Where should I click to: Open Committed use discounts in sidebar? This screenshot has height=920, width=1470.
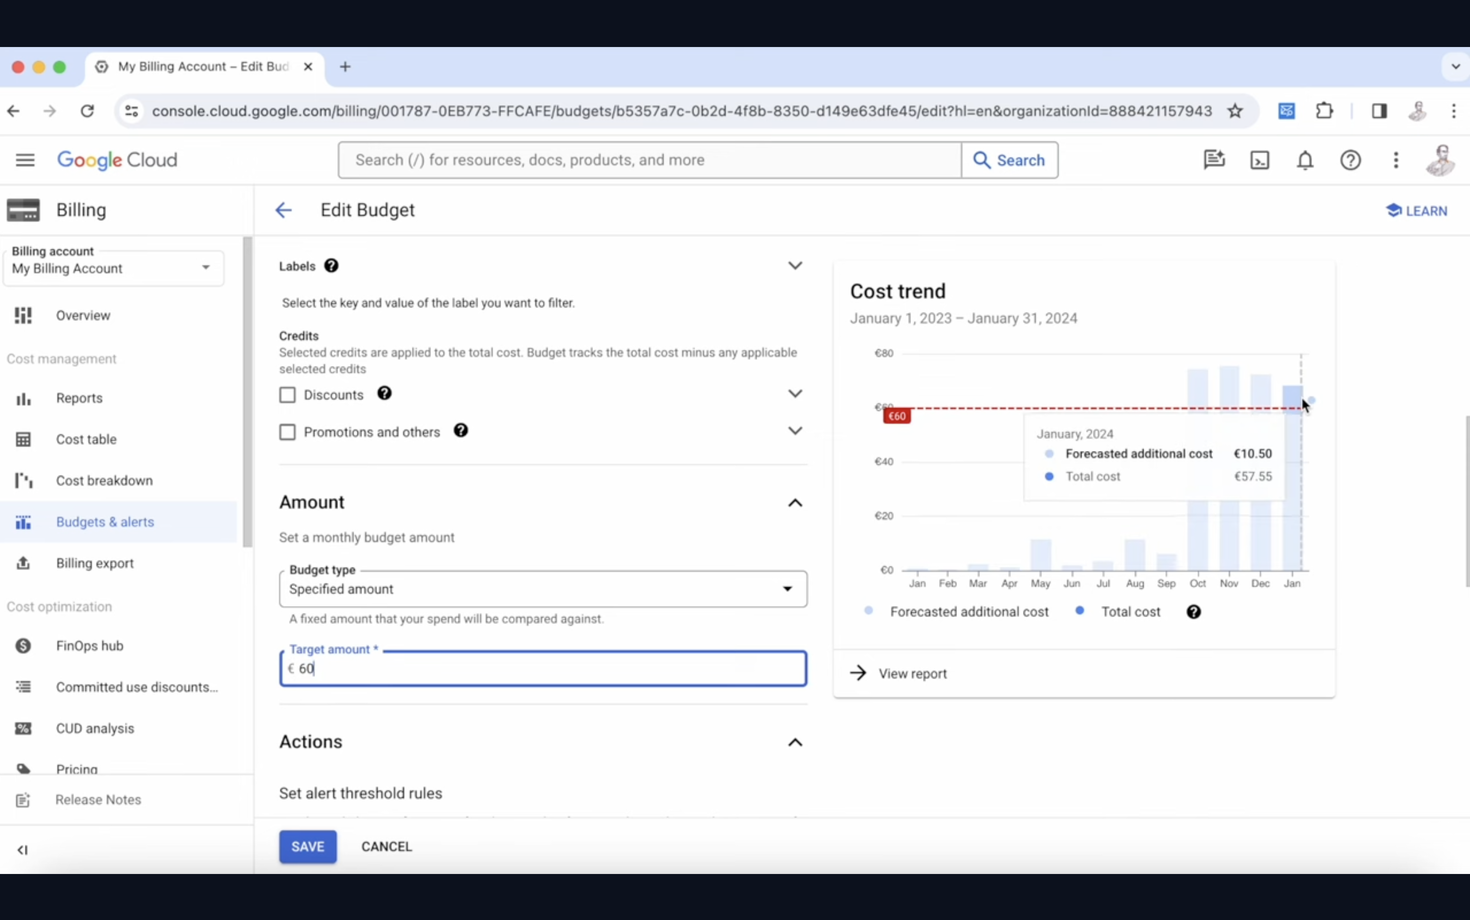click(x=137, y=688)
